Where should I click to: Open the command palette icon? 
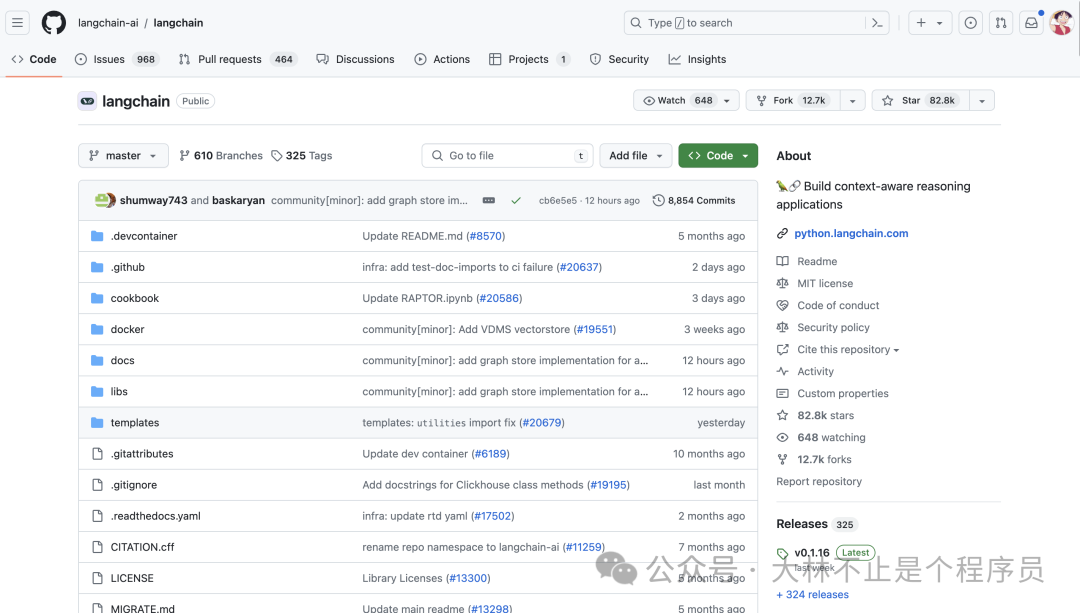pyautogui.click(x=877, y=23)
